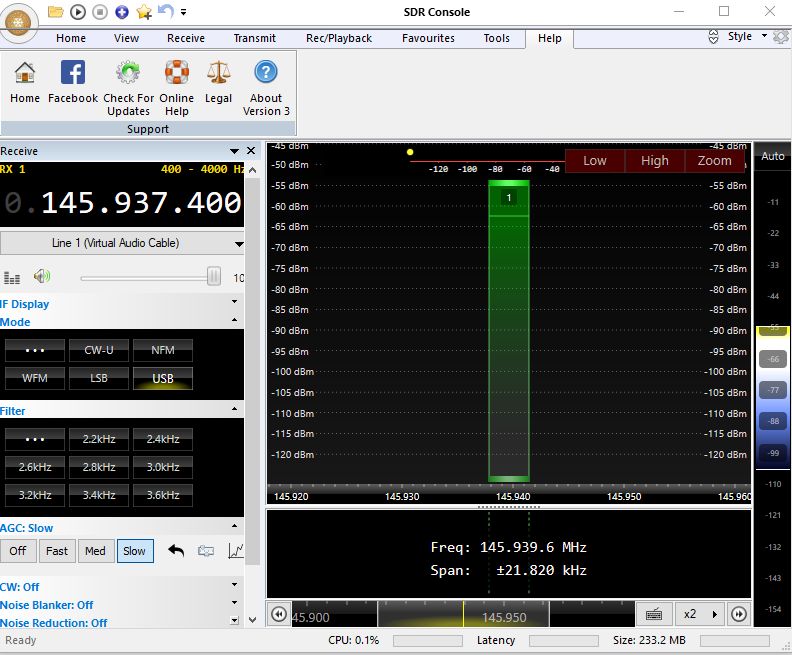Screen dimensions: 792x655
Task: Collapse the Mode section
Action: tap(234, 320)
